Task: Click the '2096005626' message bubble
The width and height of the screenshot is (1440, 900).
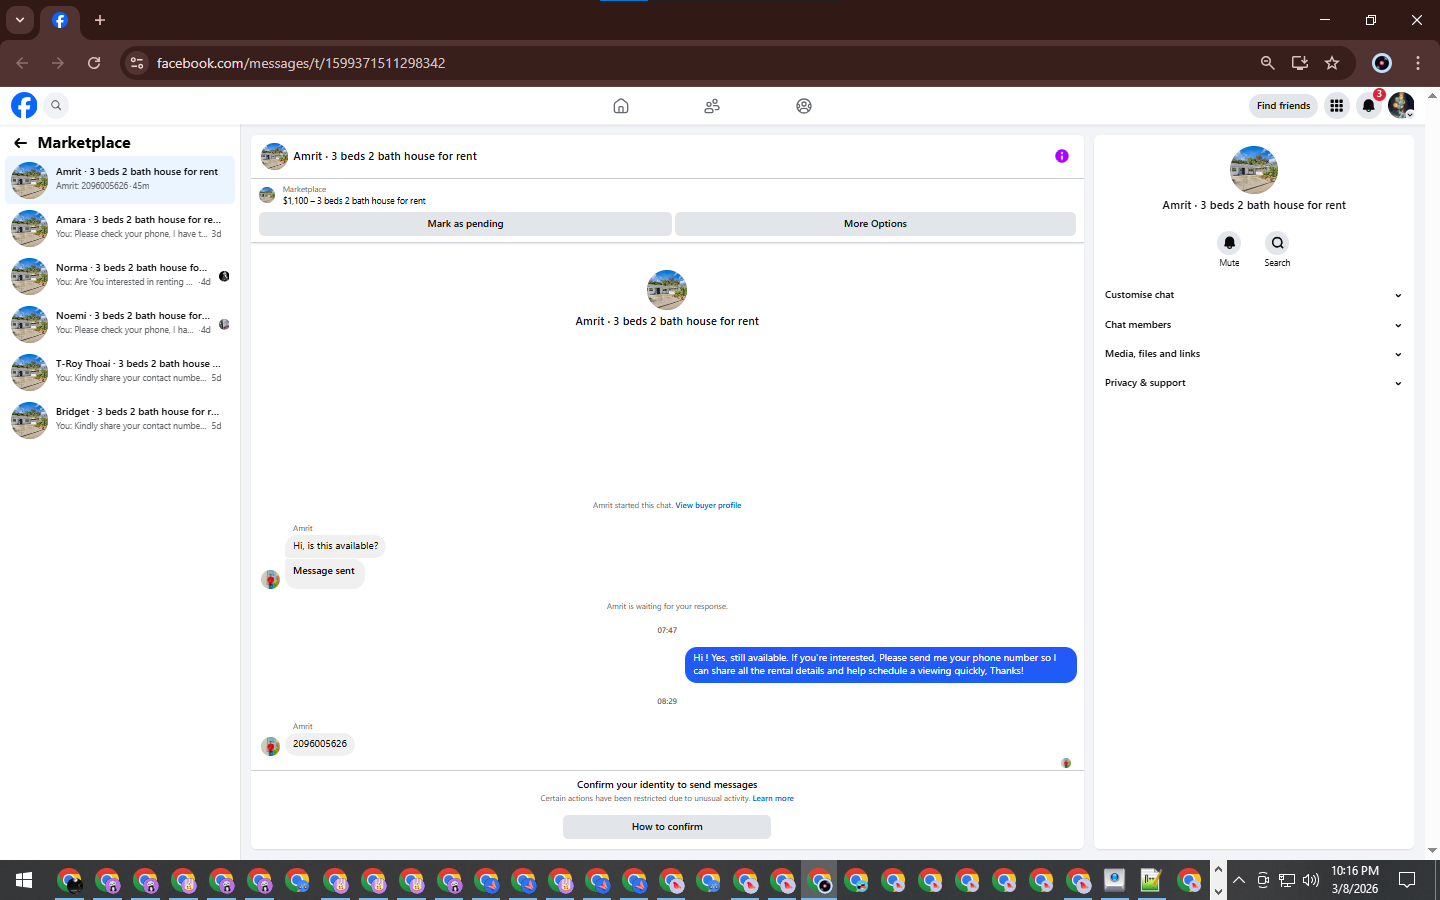Action: pos(320,744)
